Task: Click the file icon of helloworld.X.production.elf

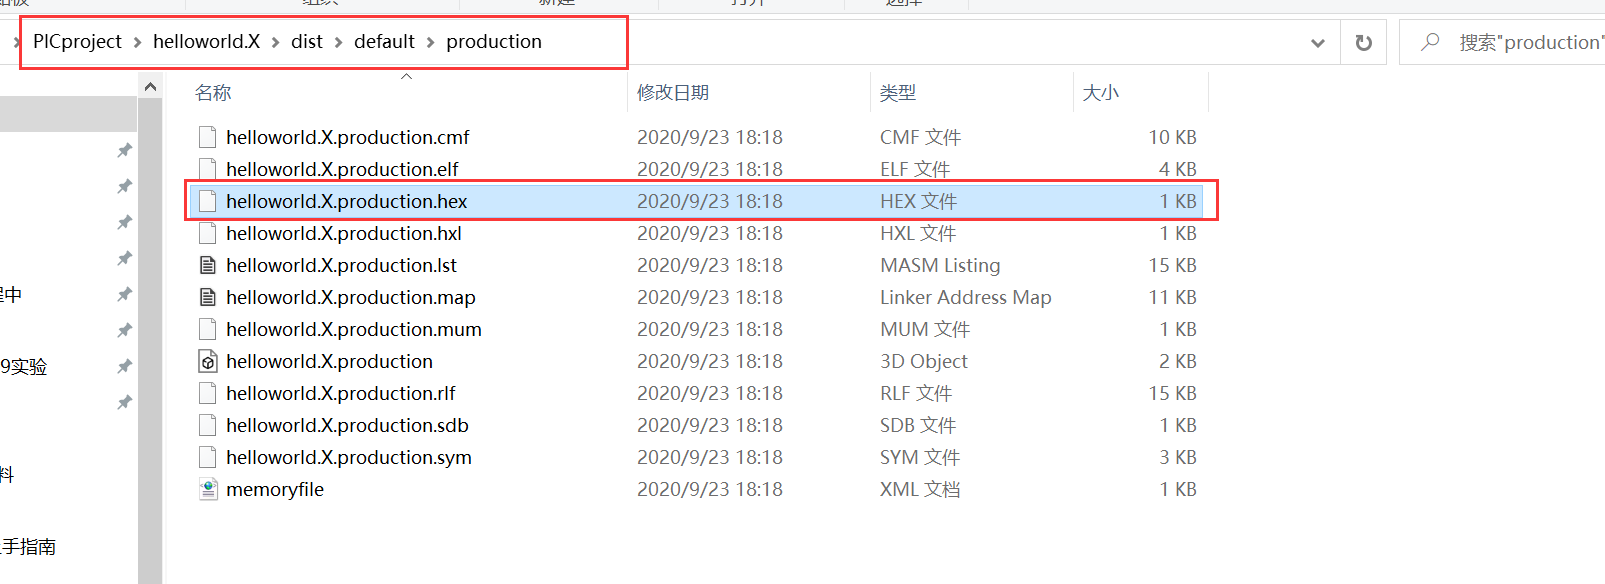Action: (208, 169)
